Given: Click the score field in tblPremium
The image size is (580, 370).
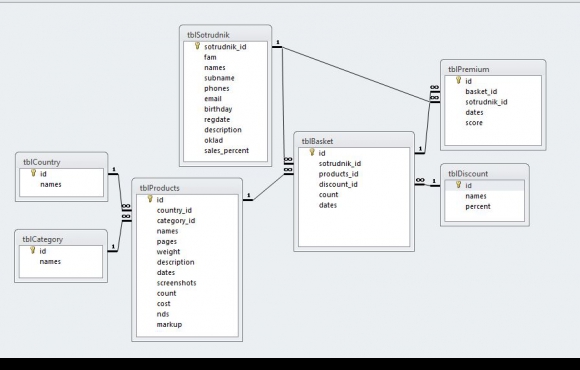Looking at the screenshot, I should tap(474, 122).
